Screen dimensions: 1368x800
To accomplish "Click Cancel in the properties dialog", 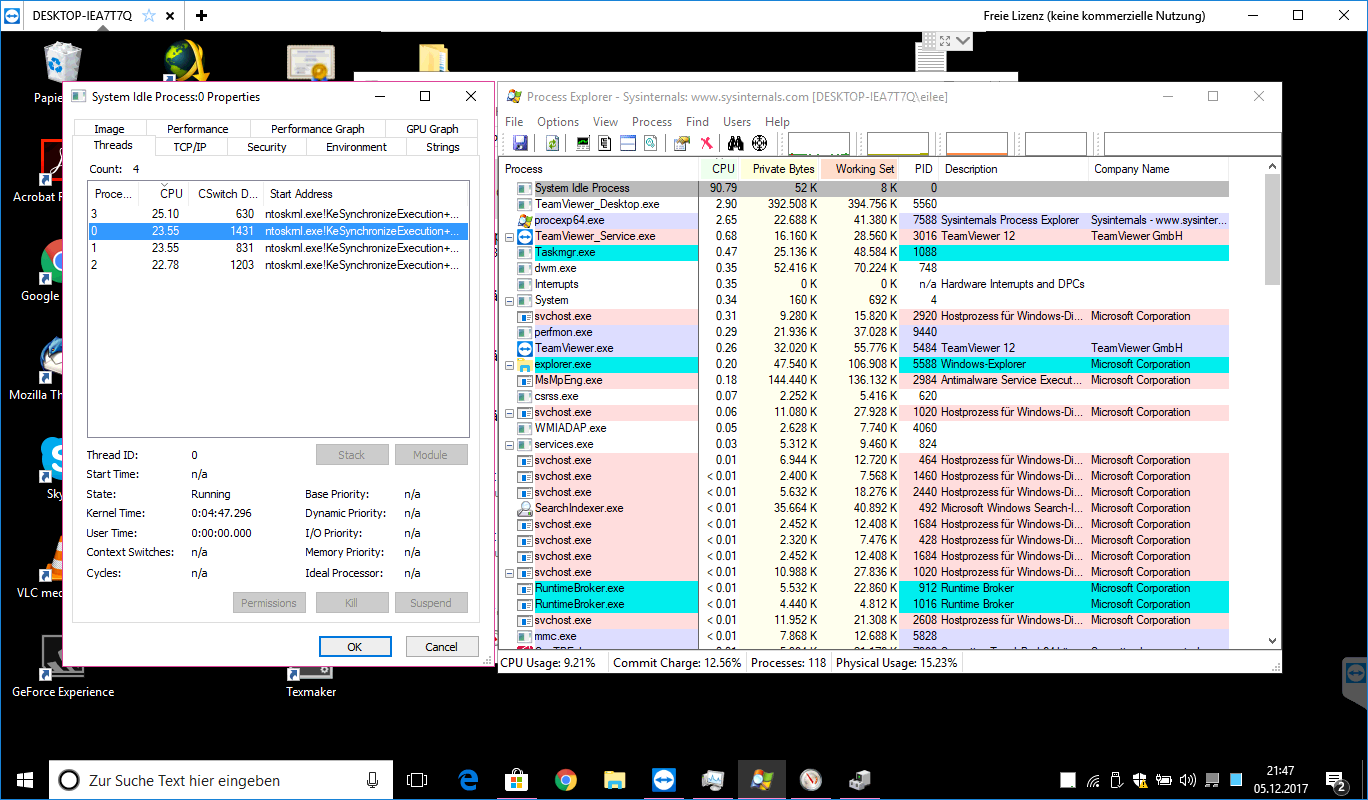I will pyautogui.click(x=442, y=647).
